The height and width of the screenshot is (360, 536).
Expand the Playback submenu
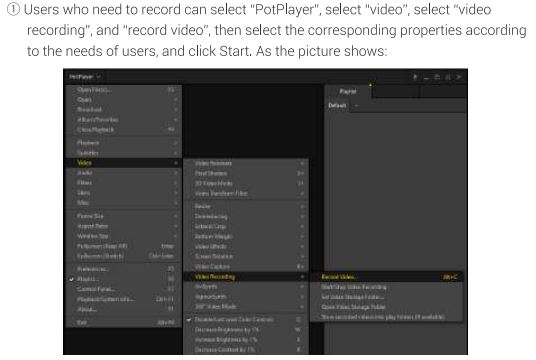(x=124, y=143)
